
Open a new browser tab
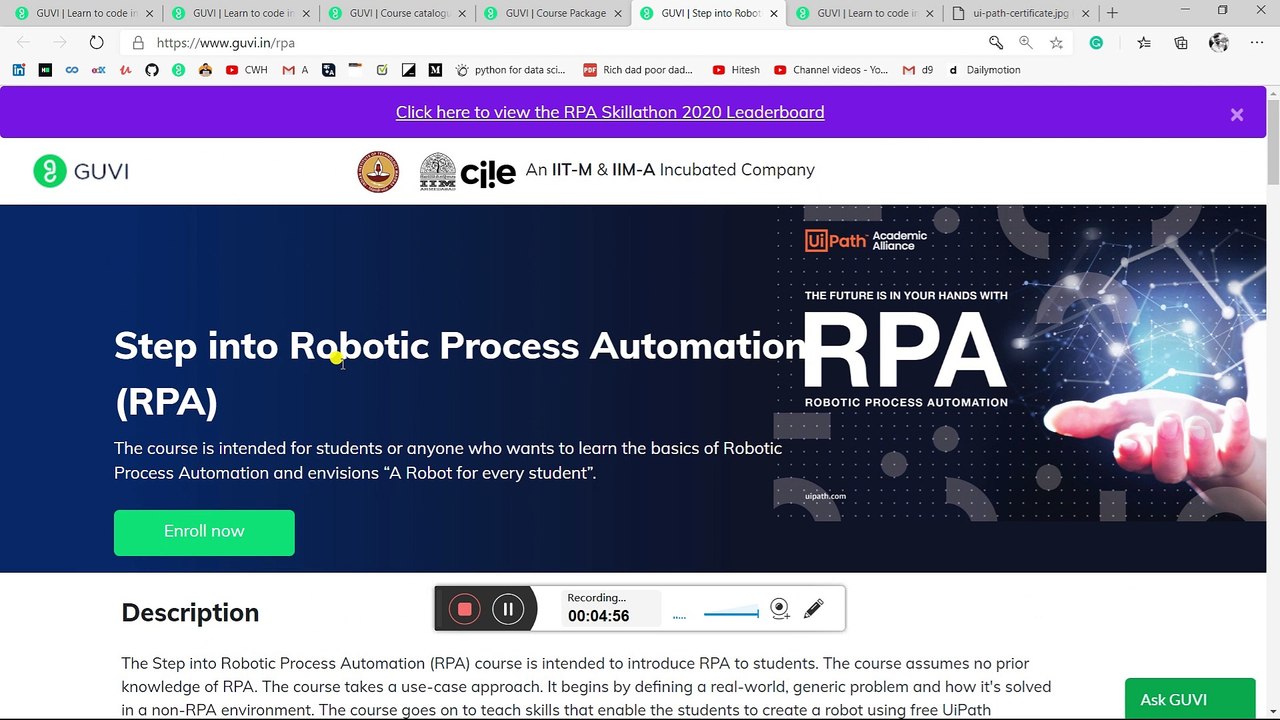(1112, 13)
